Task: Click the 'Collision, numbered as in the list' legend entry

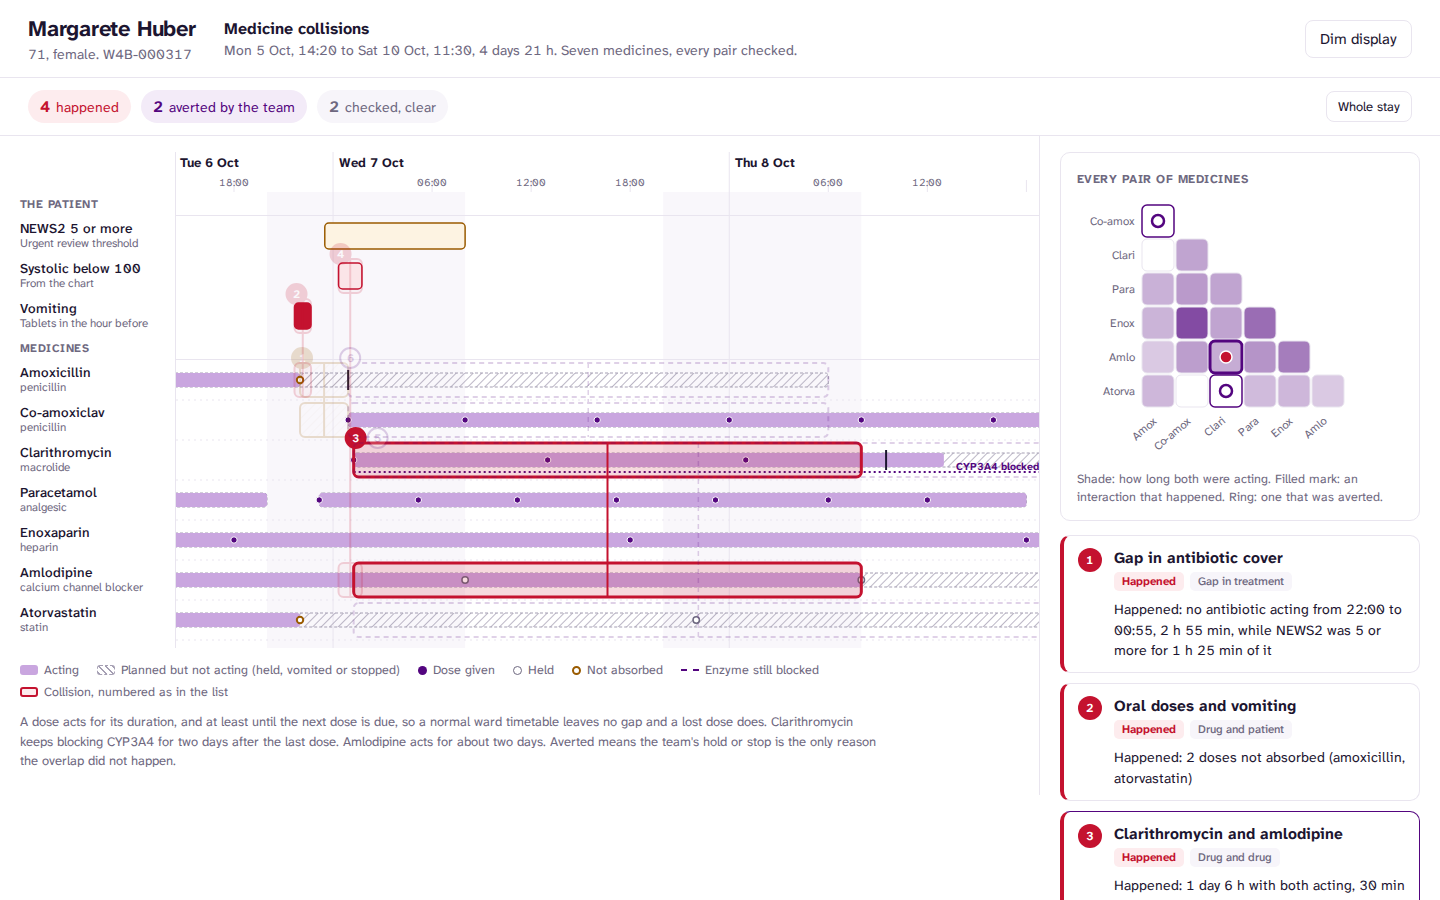Action: [124, 692]
